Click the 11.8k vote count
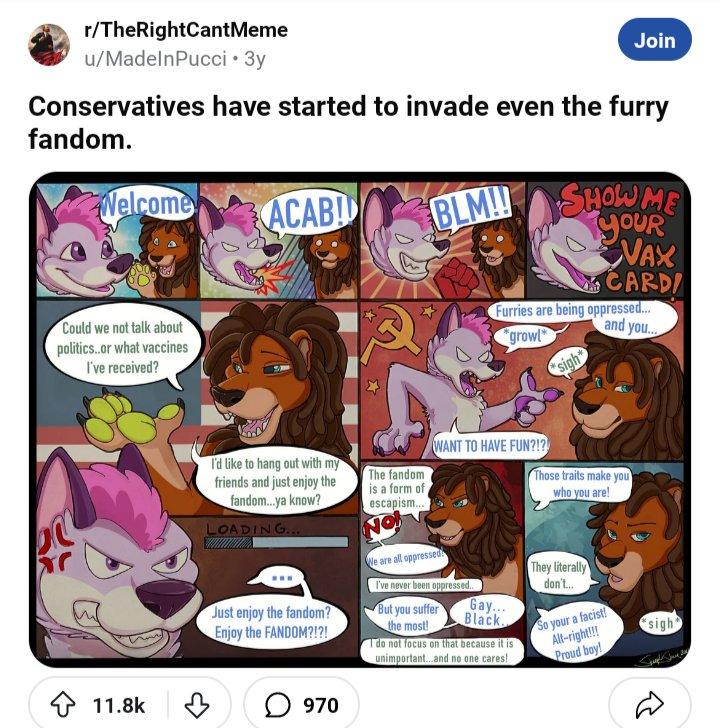Image resolution: width=720 pixels, height=728 pixels. pyautogui.click(x=118, y=705)
